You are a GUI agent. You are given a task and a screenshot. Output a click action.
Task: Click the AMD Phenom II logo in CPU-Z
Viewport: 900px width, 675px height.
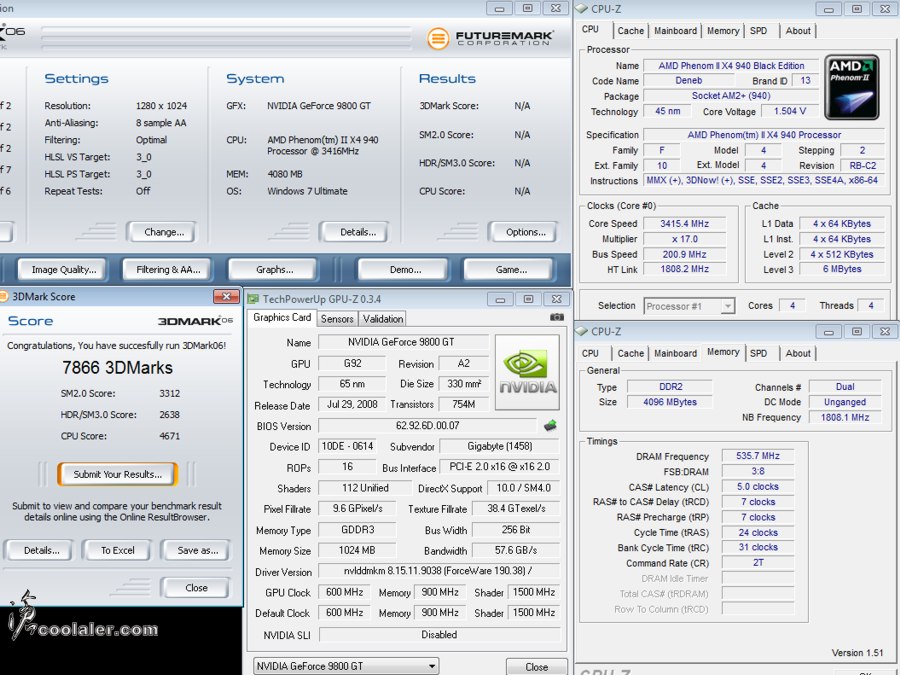click(851, 87)
